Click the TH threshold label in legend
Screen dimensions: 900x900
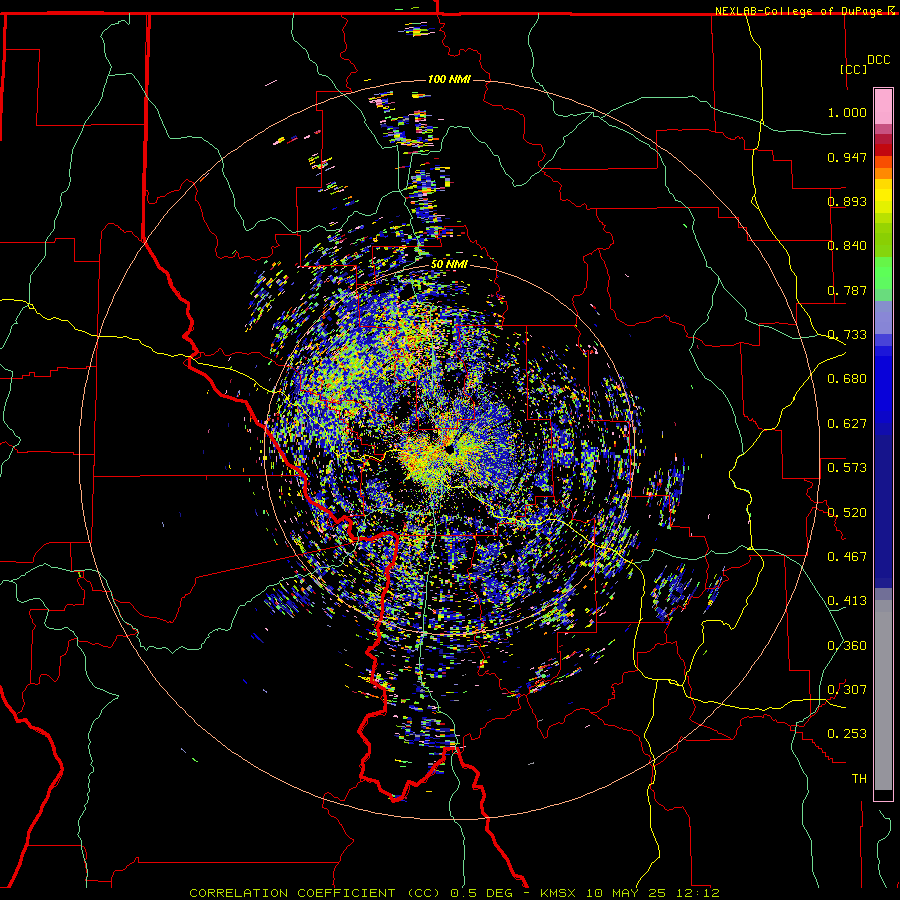tap(859, 779)
